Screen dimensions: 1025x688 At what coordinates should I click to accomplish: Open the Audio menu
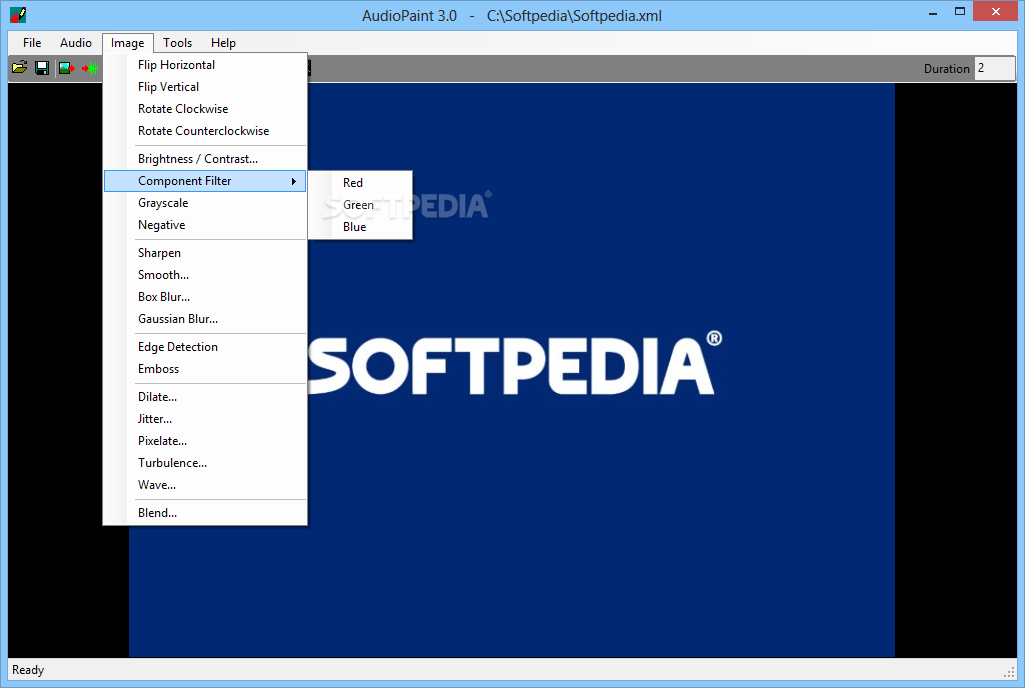pyautogui.click(x=76, y=43)
